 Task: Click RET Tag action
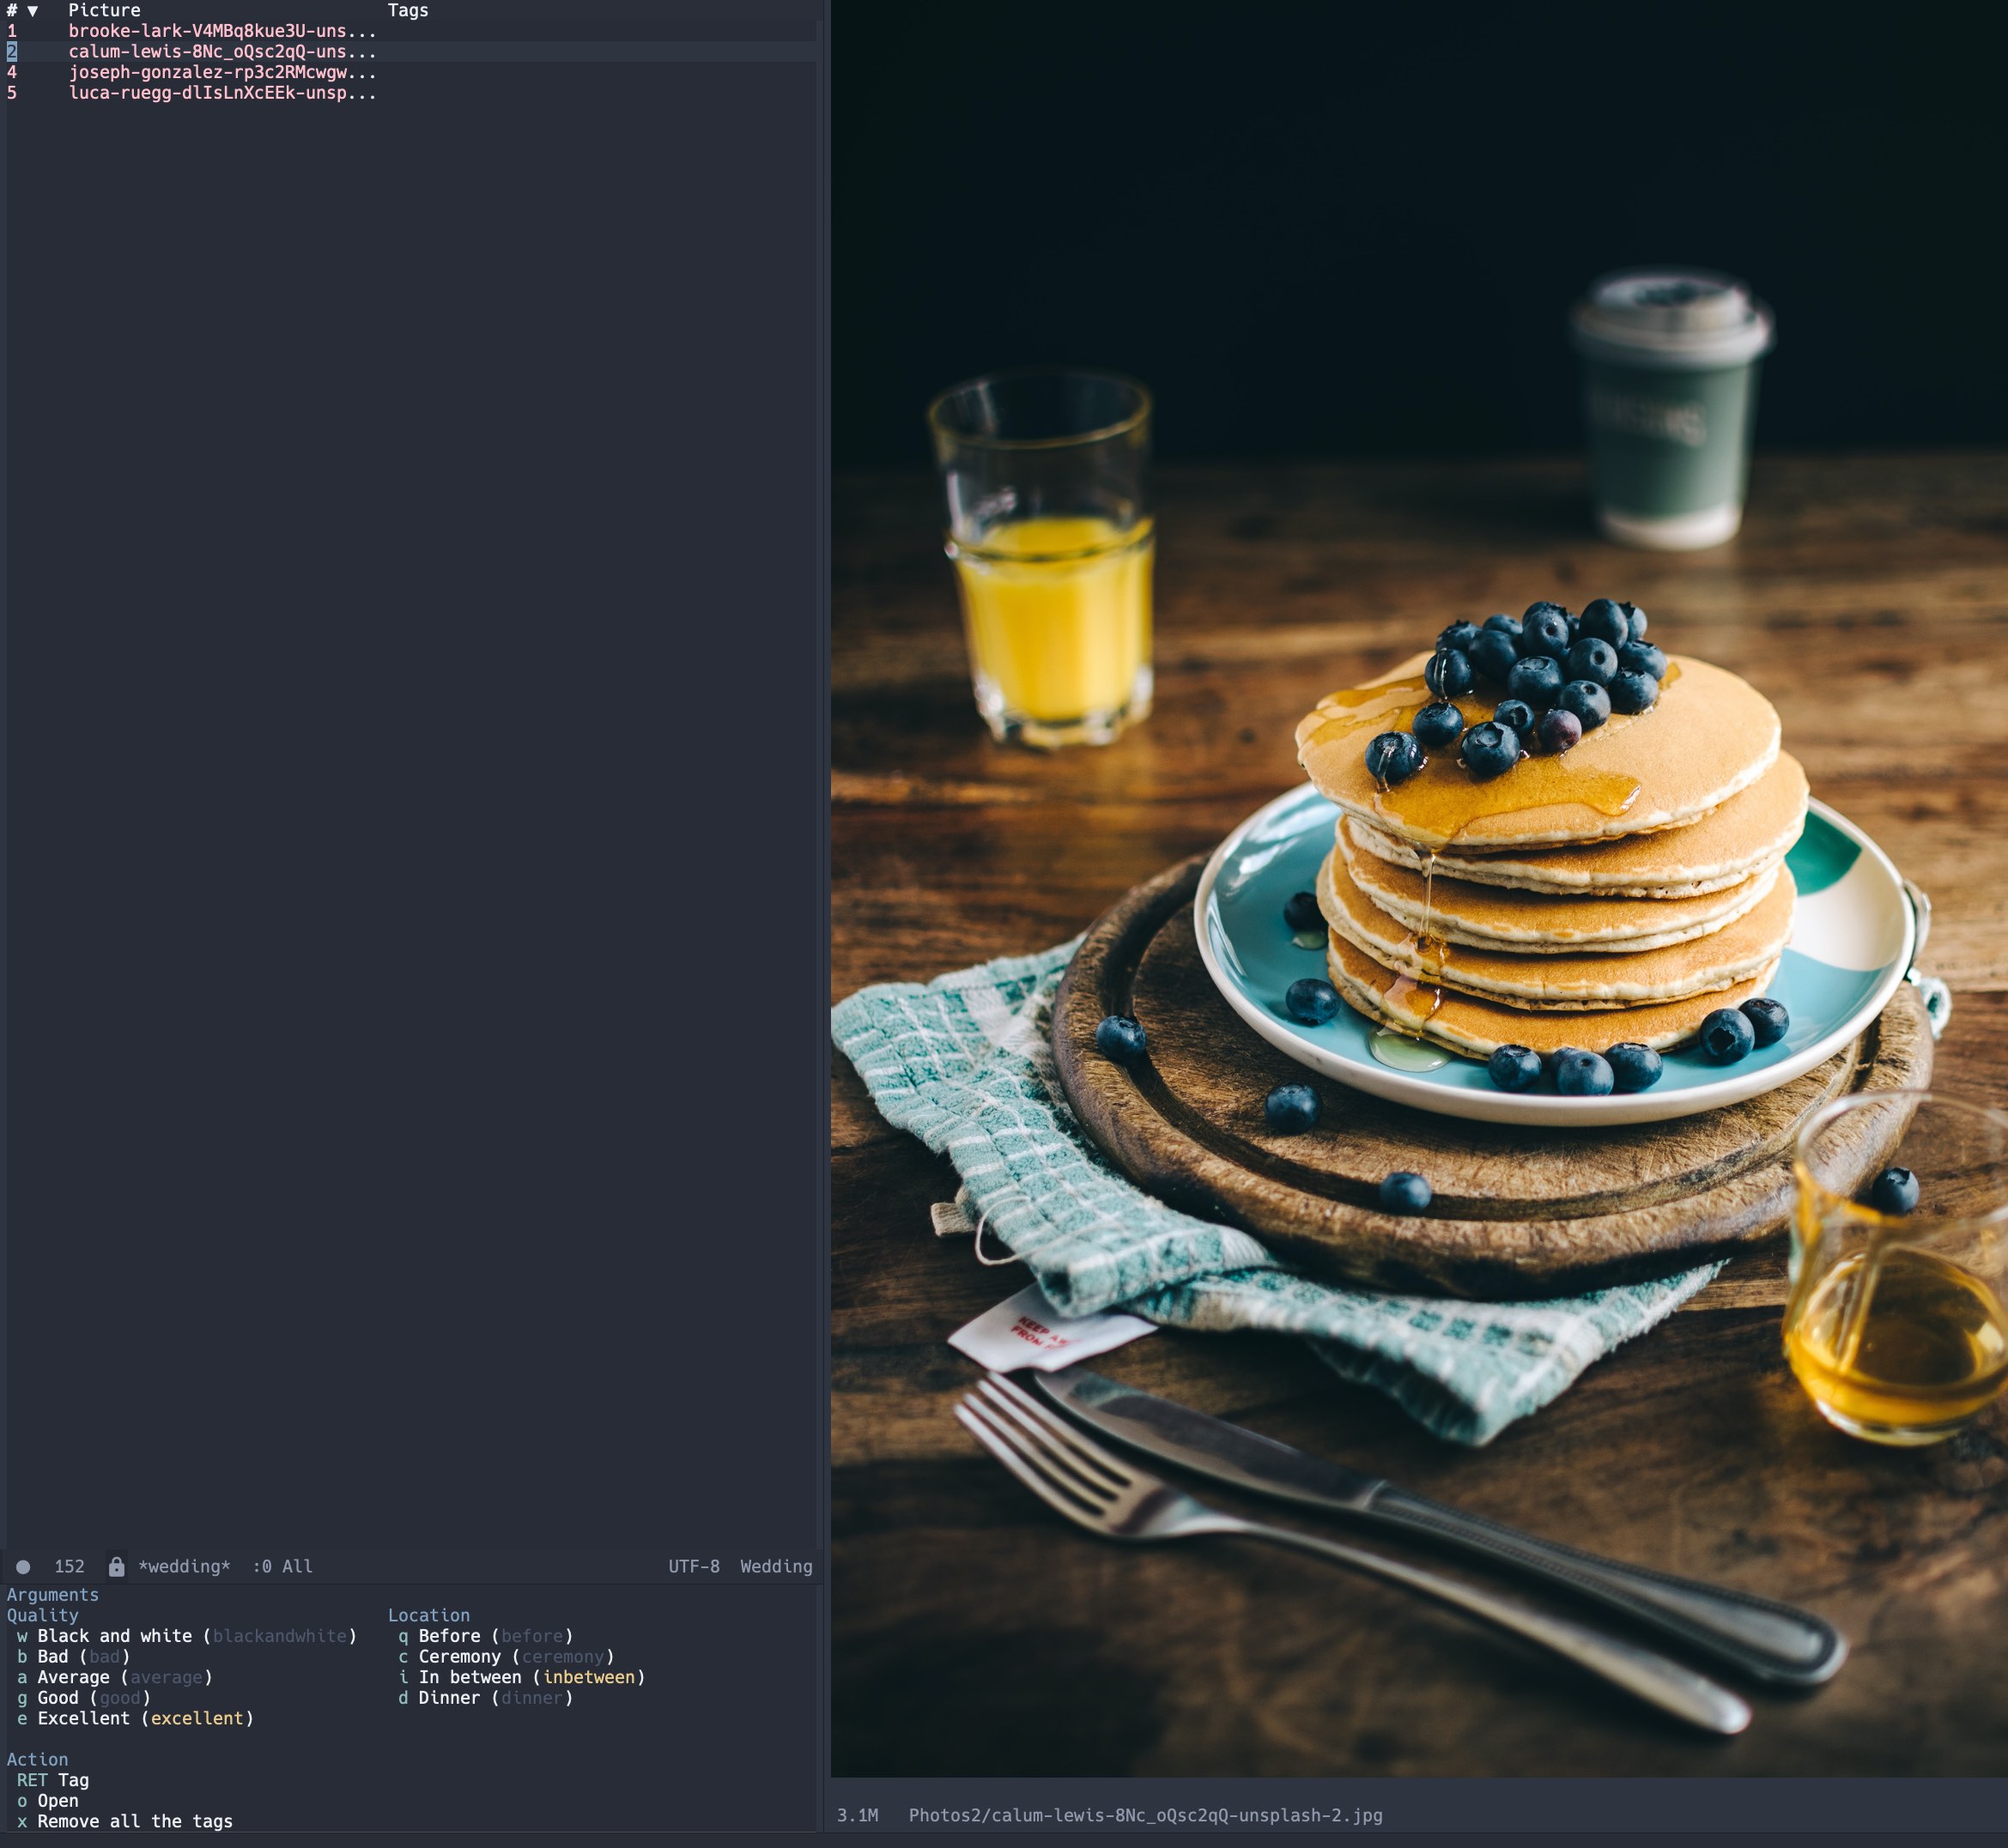[x=53, y=1780]
